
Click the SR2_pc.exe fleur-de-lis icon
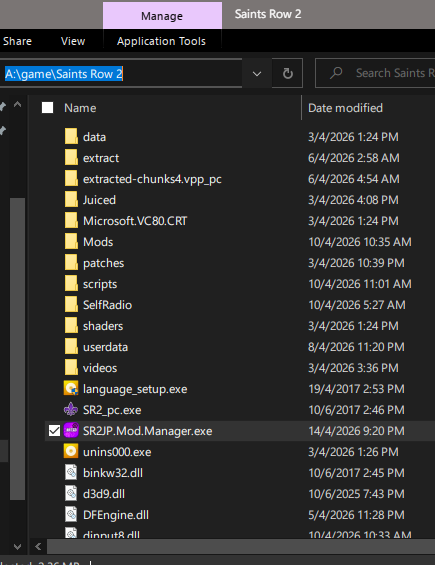[71, 410]
